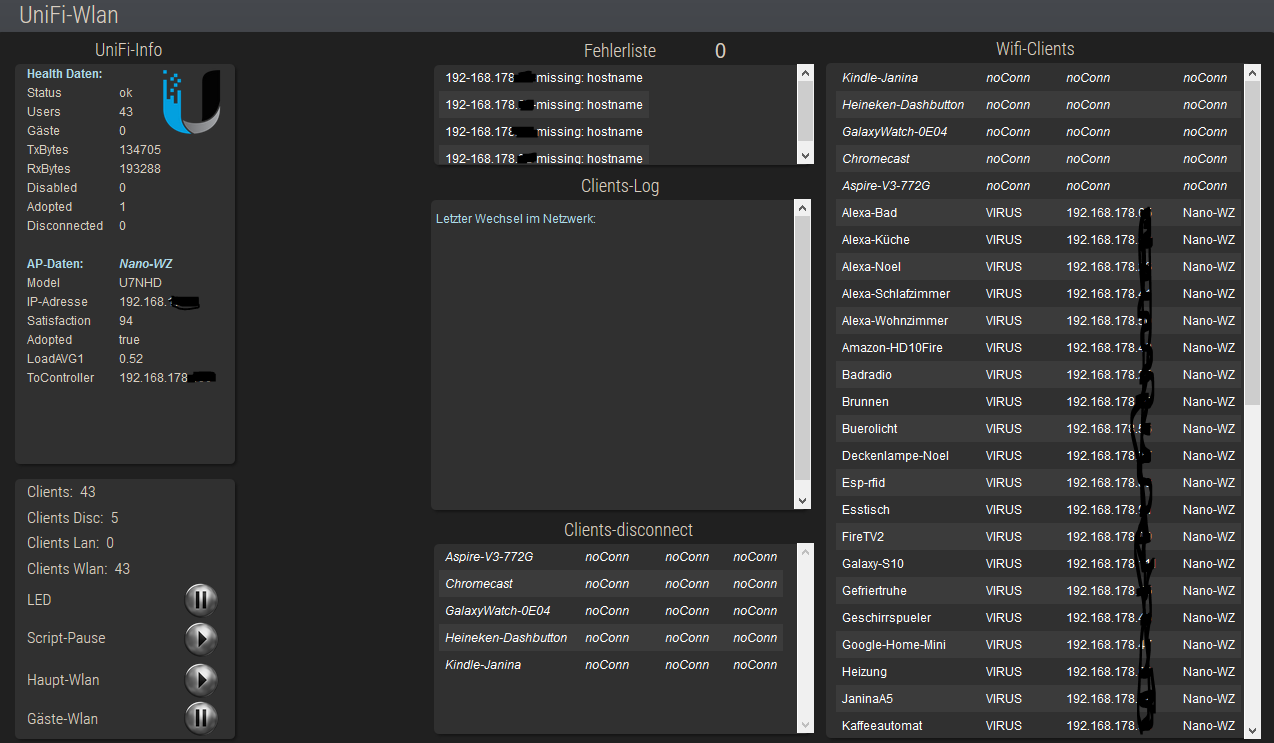Select the Deckenlampe-Noel client row
Screen dimensions: 1274x743
click(1040, 456)
